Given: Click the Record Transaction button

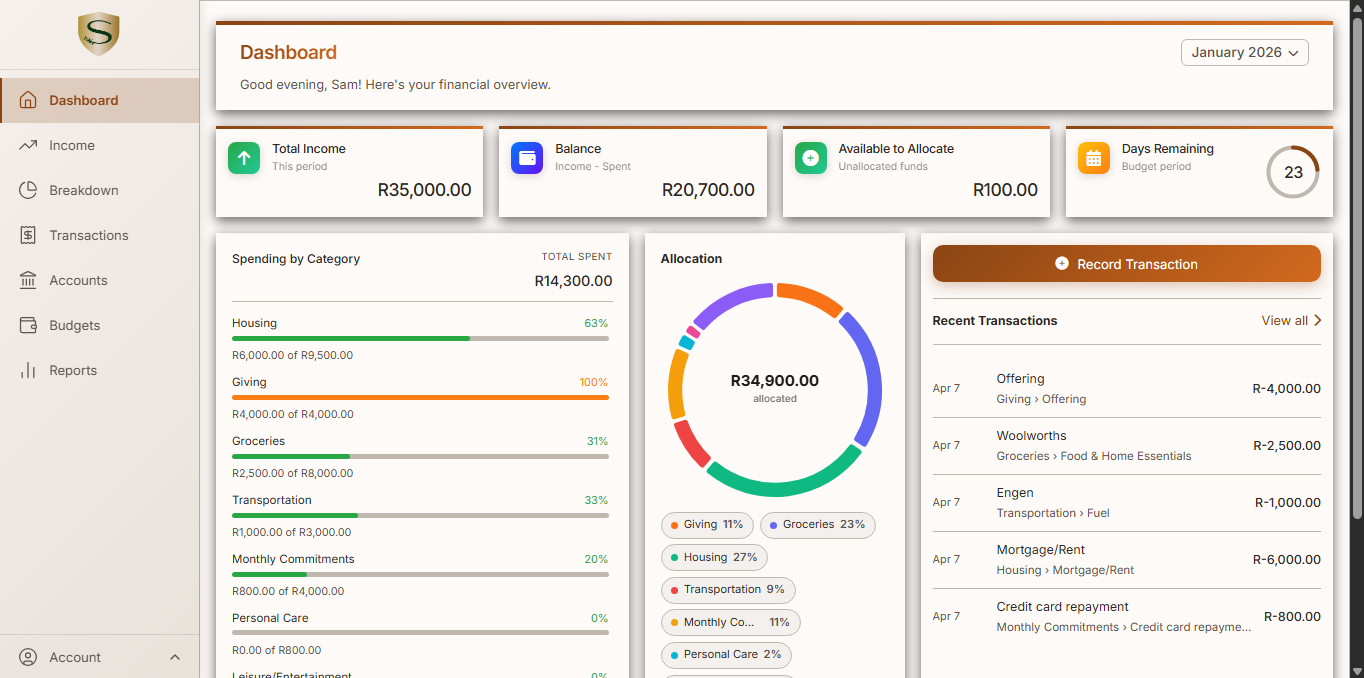Looking at the screenshot, I should coord(1126,264).
